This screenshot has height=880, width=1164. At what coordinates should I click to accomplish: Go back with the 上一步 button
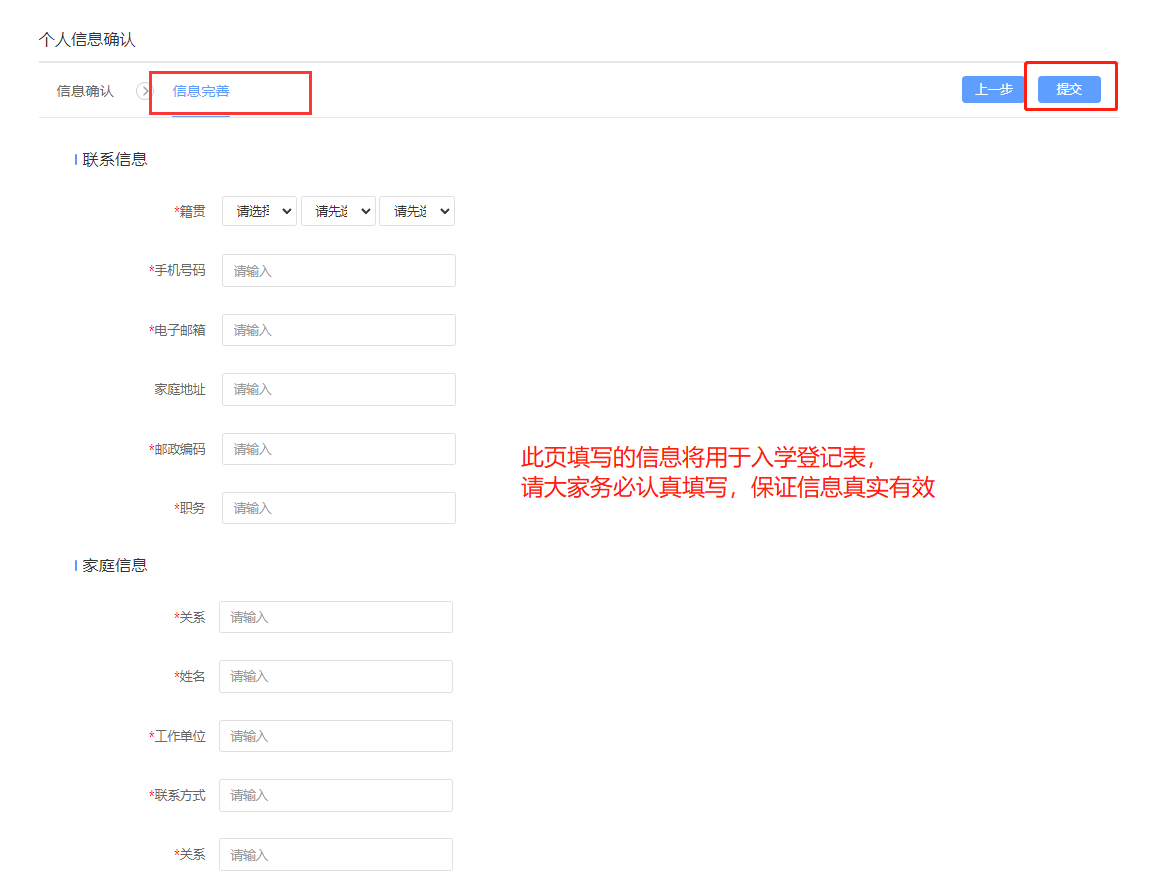(x=993, y=89)
